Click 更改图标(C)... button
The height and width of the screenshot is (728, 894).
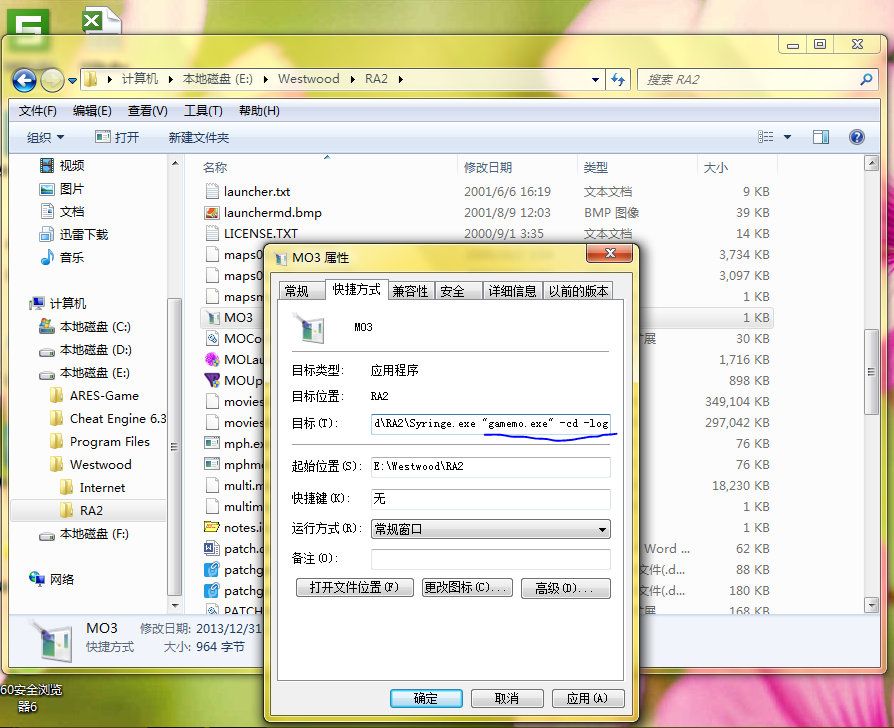point(467,588)
